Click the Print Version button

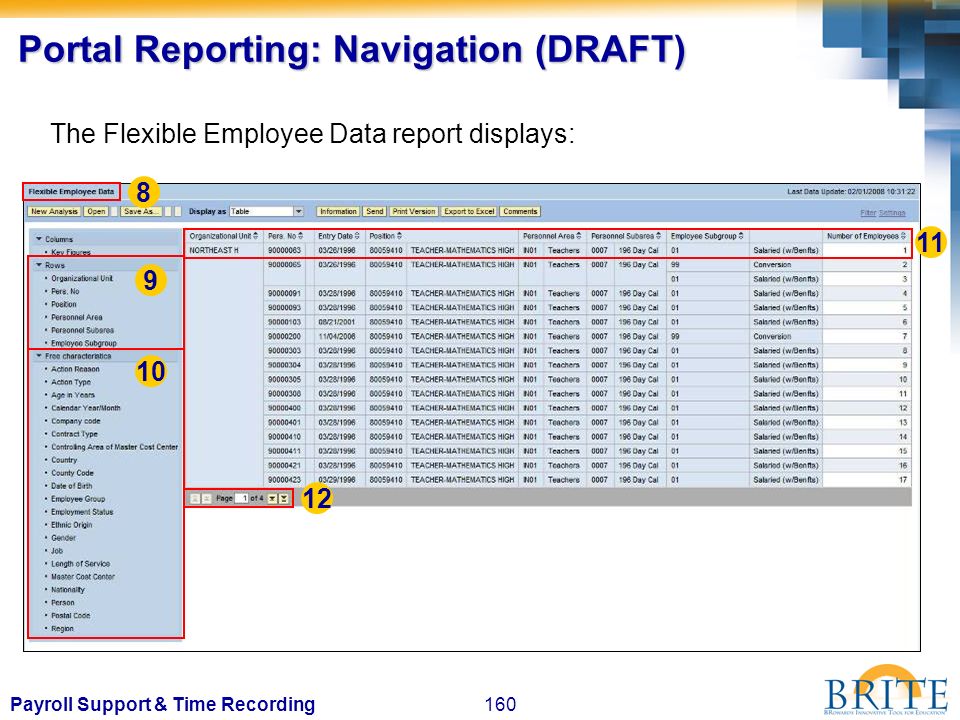[x=414, y=212]
